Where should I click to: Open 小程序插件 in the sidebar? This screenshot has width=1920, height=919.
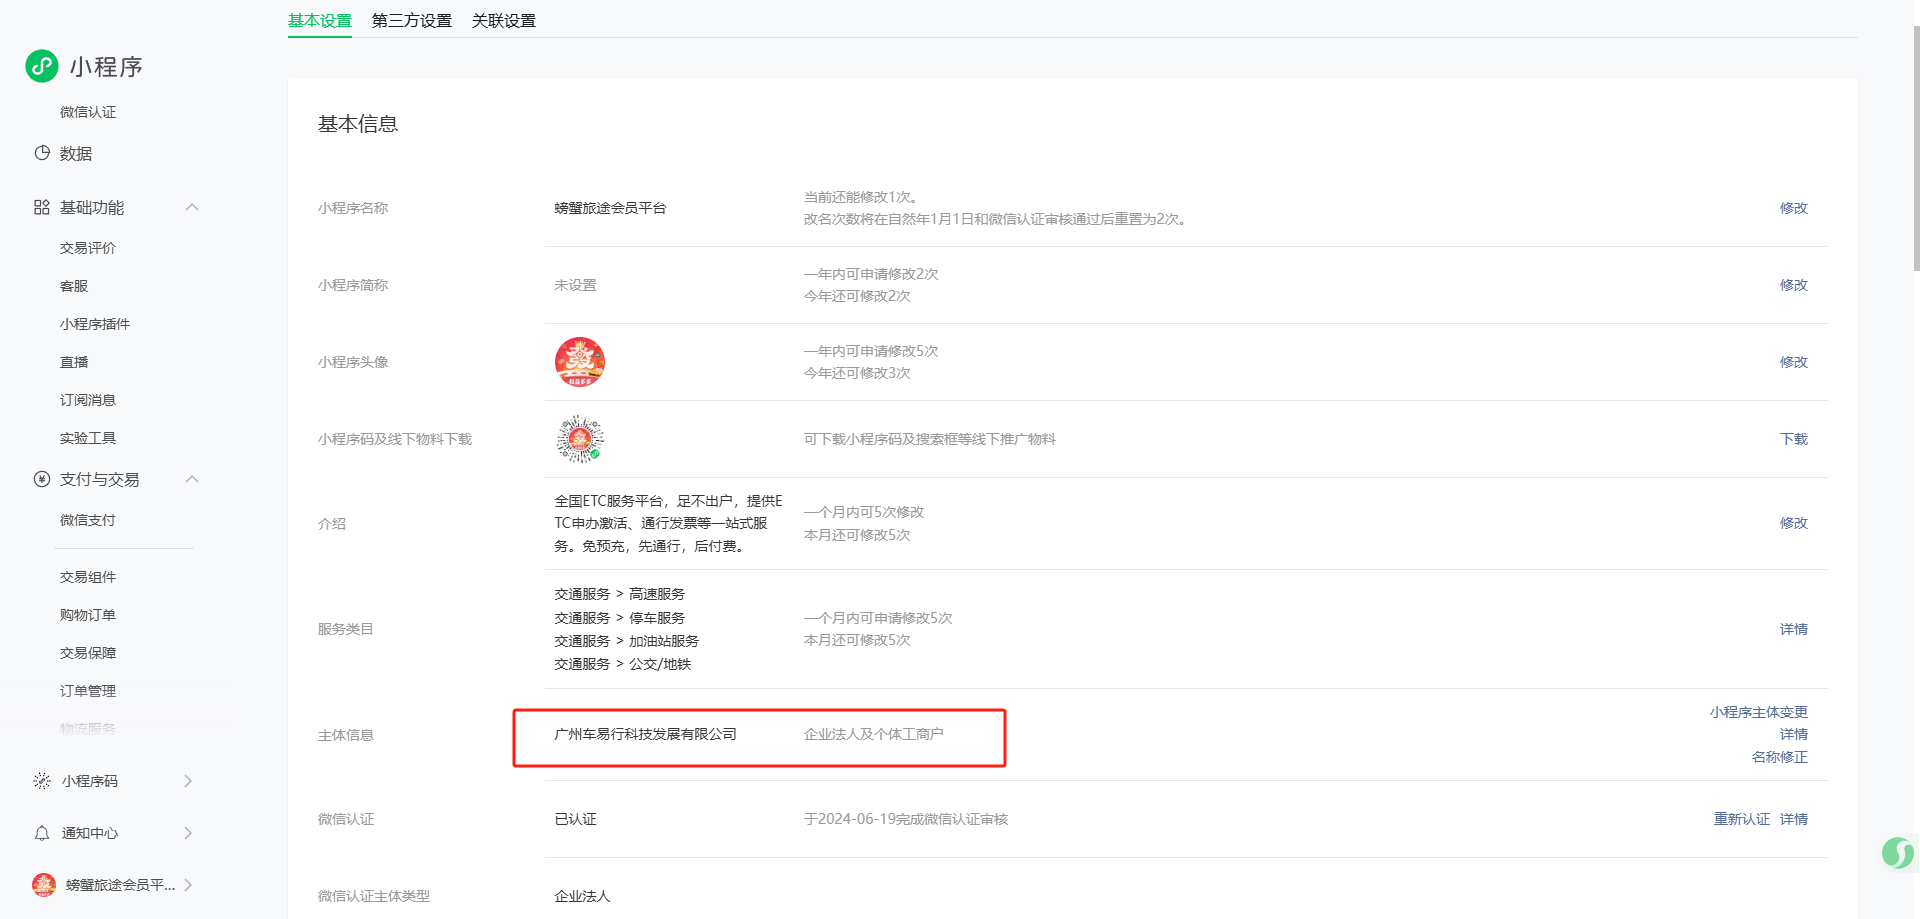click(95, 324)
